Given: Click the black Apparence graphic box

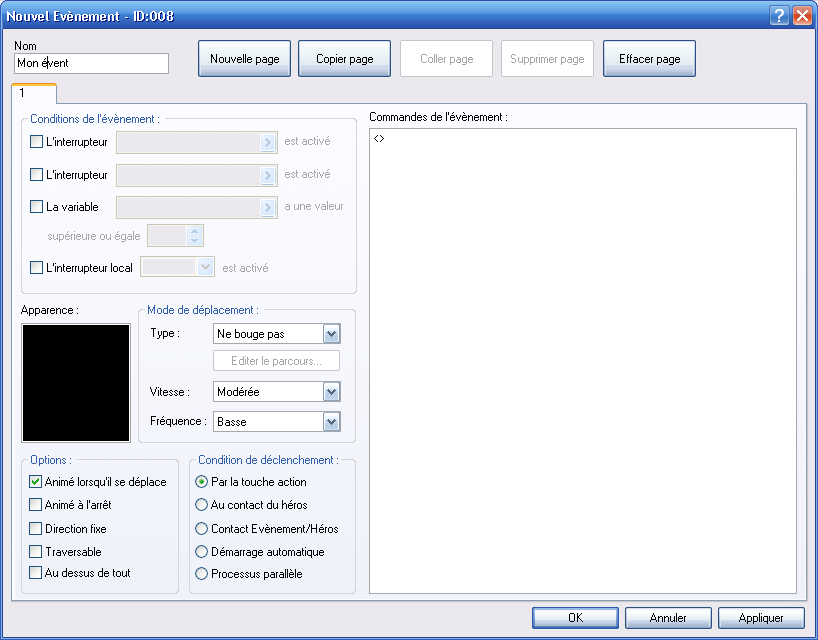Looking at the screenshot, I should 76,383.
